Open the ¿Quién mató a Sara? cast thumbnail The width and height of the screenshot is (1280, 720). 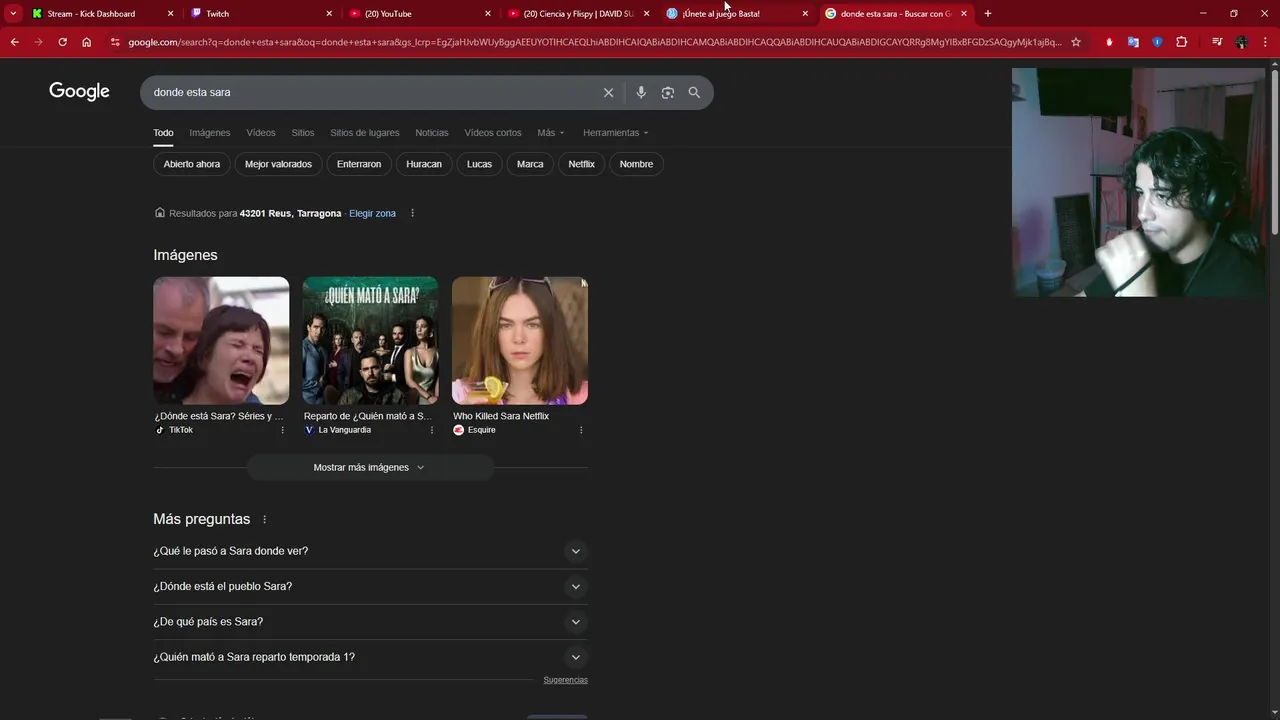[370, 340]
